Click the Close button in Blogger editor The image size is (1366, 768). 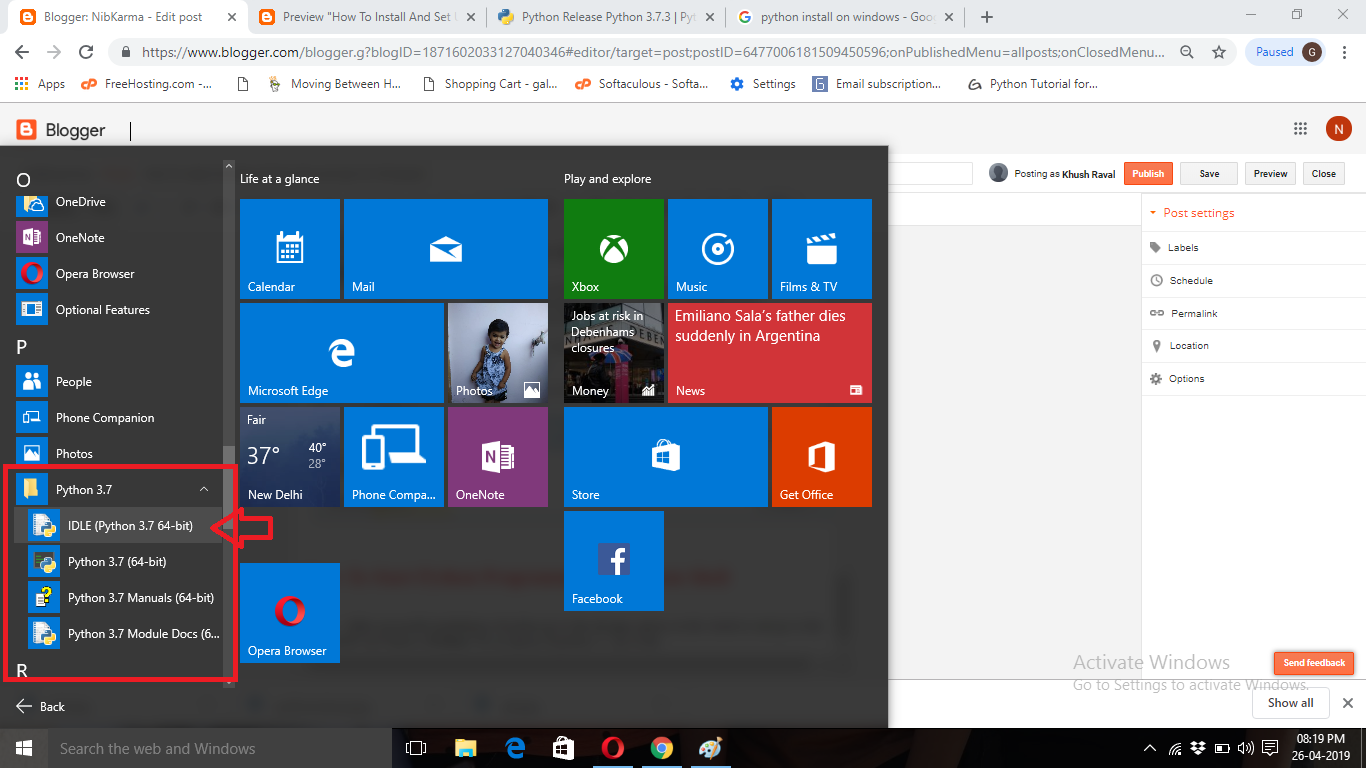[1323, 173]
